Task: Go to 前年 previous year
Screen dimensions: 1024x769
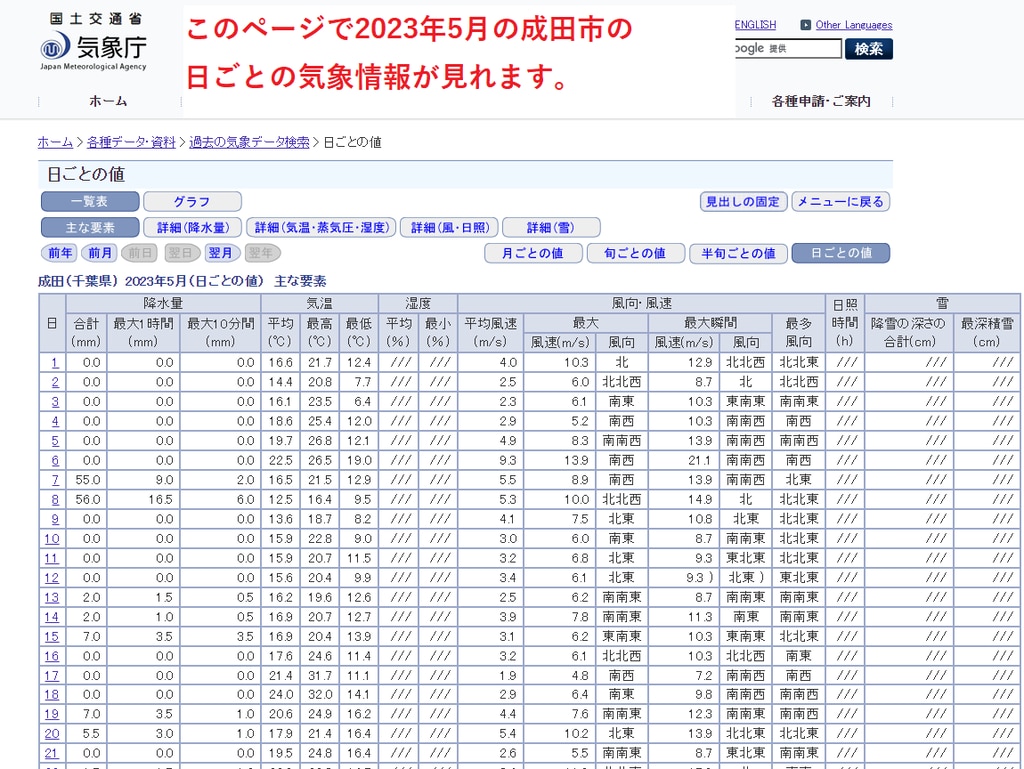Action: pyautogui.click(x=59, y=253)
